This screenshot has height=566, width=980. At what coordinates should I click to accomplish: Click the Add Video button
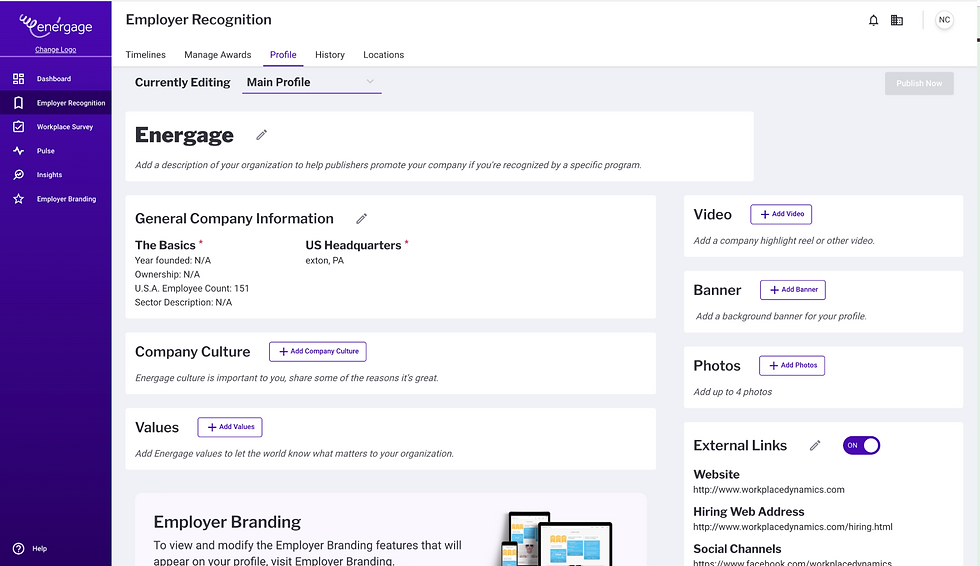click(x=781, y=214)
